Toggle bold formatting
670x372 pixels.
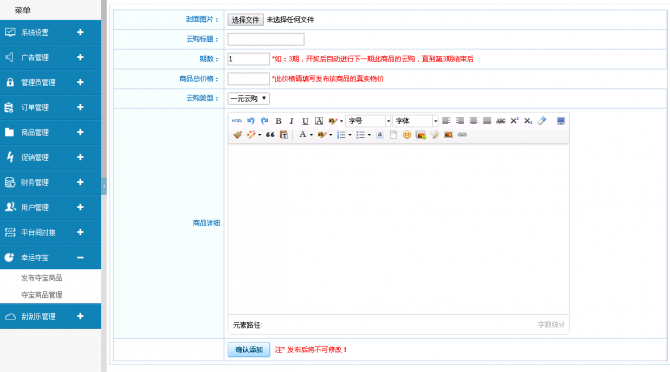tap(278, 121)
